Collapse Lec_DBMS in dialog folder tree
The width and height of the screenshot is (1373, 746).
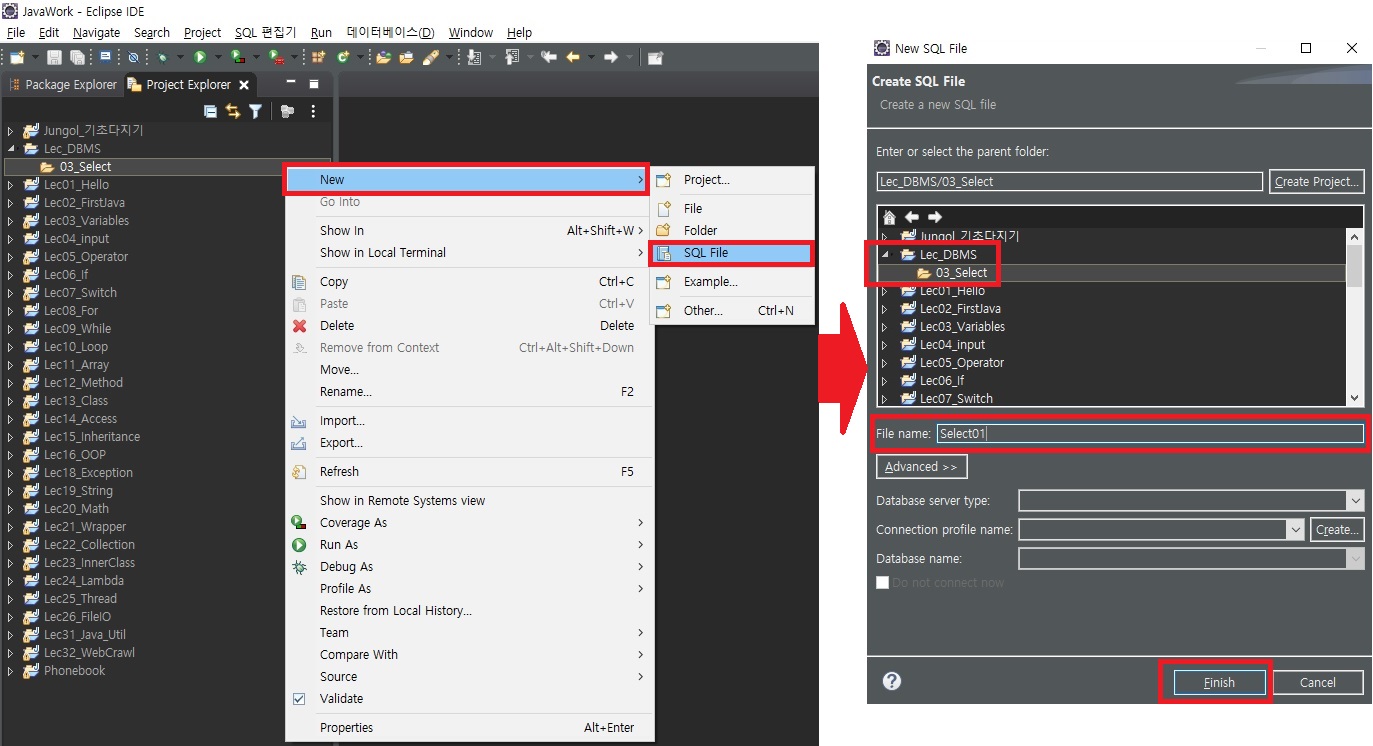[x=884, y=255]
